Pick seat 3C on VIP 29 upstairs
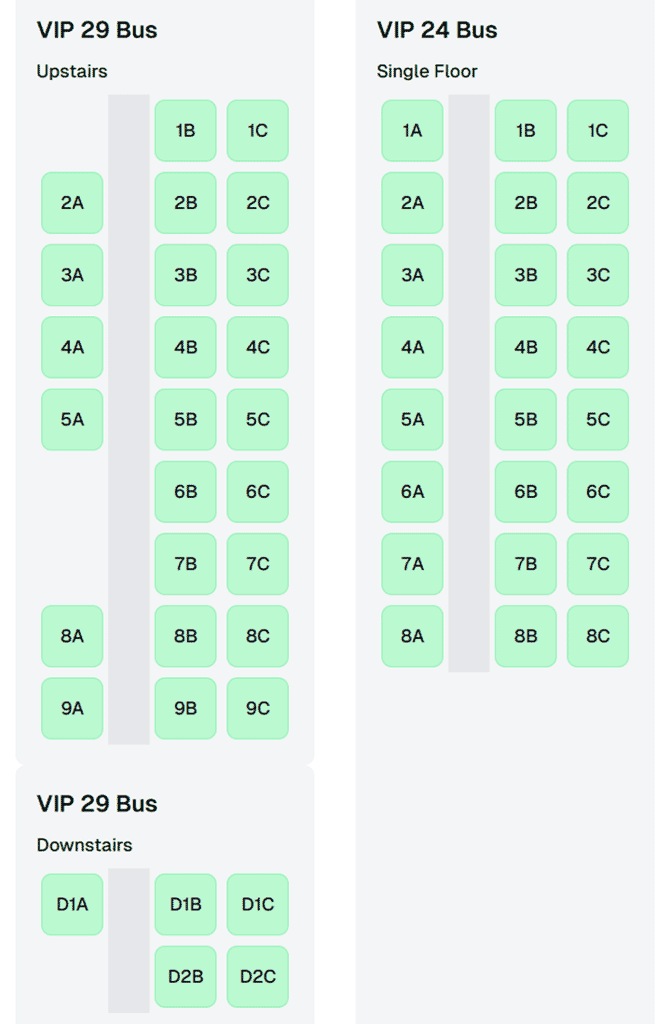Viewport: 671px width, 1024px height. click(x=258, y=274)
